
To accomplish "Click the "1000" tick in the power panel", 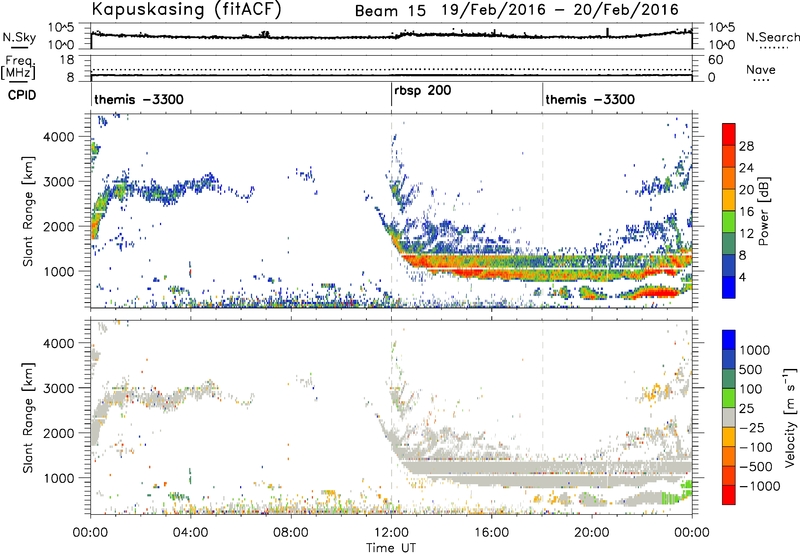I will pyautogui.click(x=61, y=271).
